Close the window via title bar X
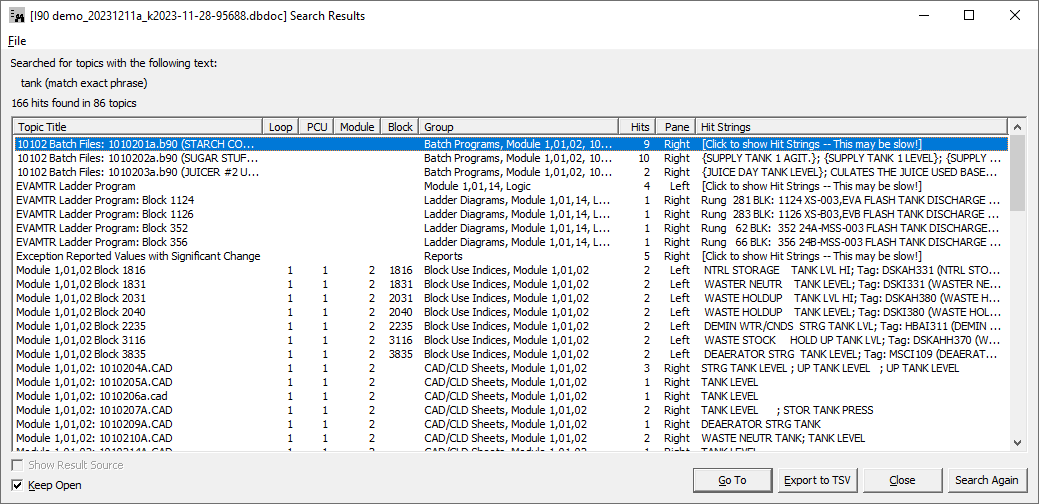This screenshot has height=504, width=1039. coord(1014,15)
